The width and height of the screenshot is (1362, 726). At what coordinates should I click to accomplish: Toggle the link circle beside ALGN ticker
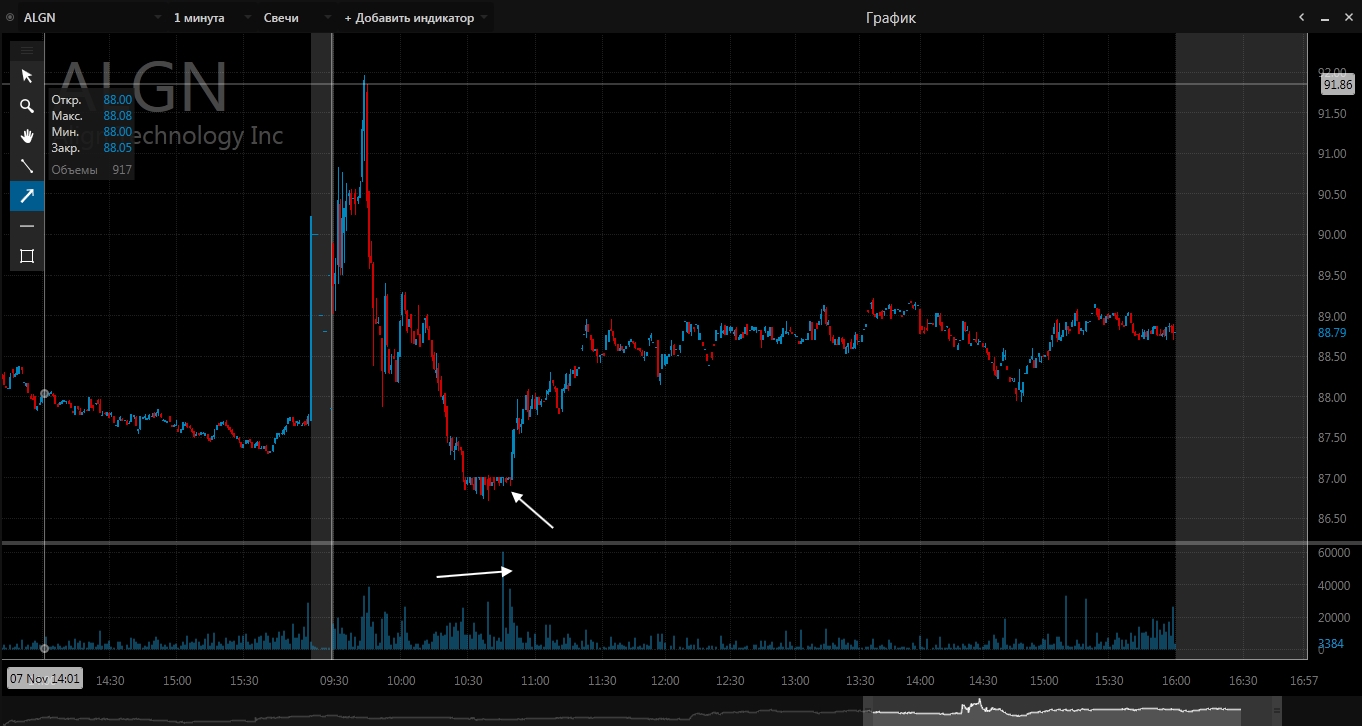[10, 17]
